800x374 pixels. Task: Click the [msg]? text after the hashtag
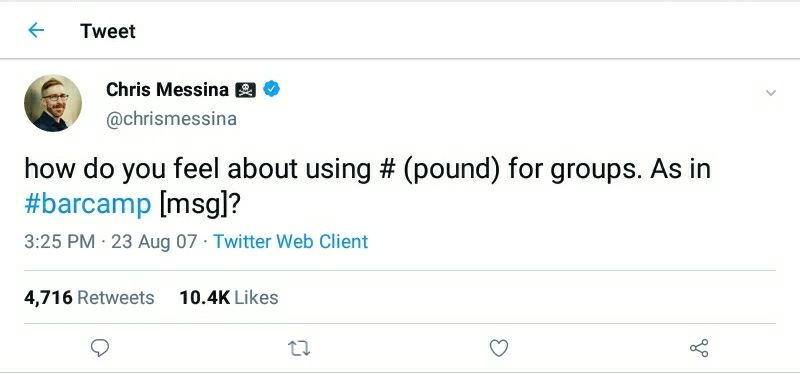click(x=200, y=205)
